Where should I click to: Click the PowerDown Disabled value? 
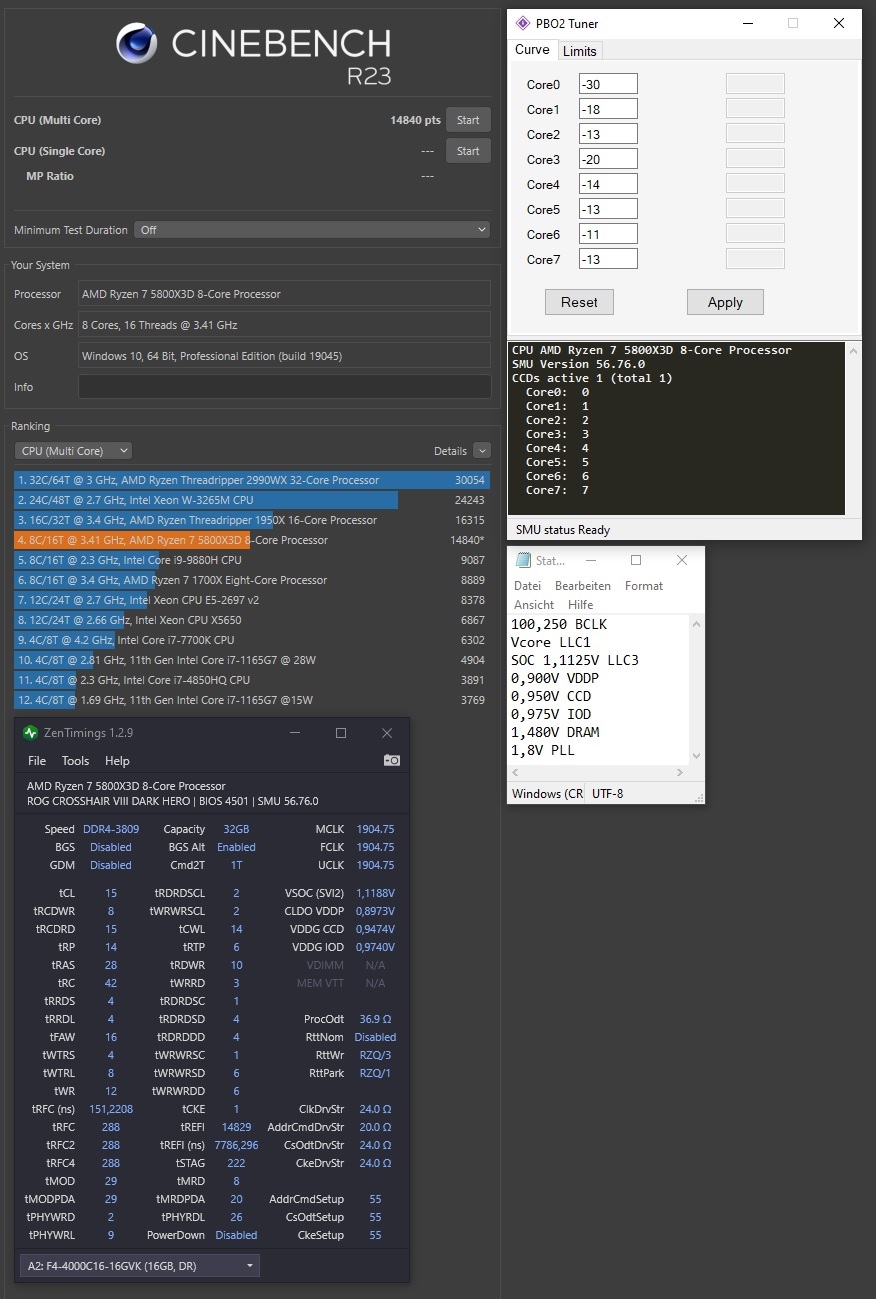[236, 1235]
